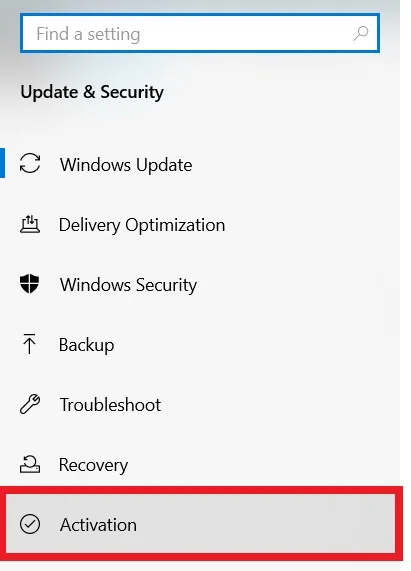Click the Backup upward arrow icon
The width and height of the screenshot is (411, 571).
pyautogui.click(x=29, y=344)
